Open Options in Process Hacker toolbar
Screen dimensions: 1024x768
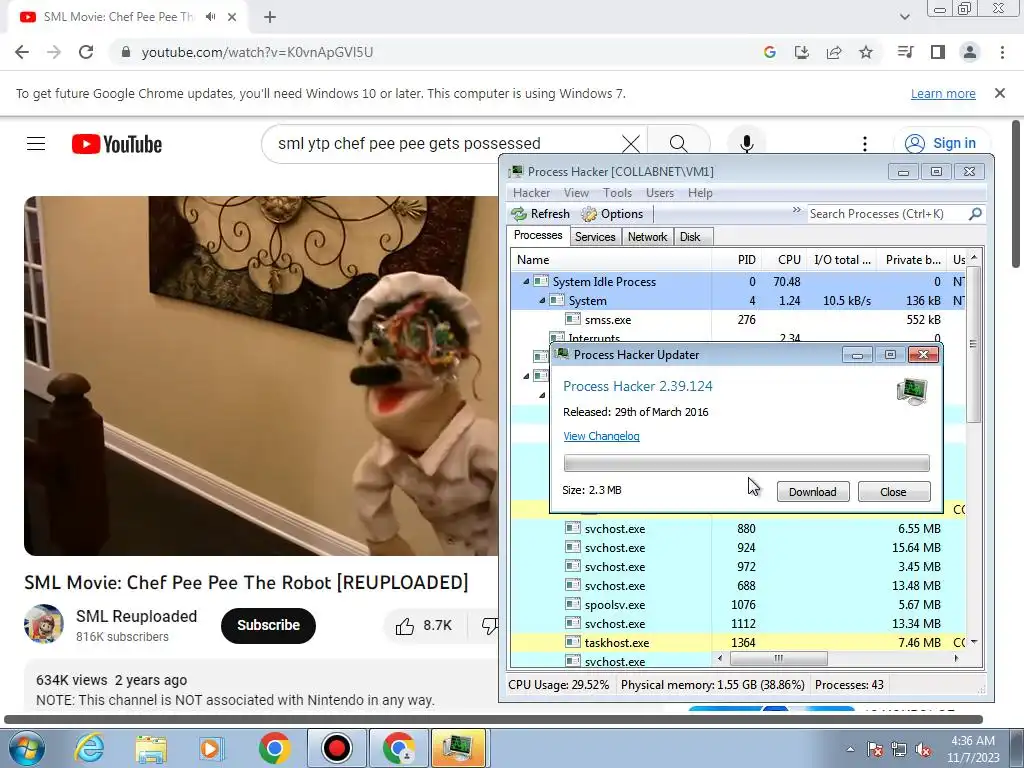click(613, 214)
